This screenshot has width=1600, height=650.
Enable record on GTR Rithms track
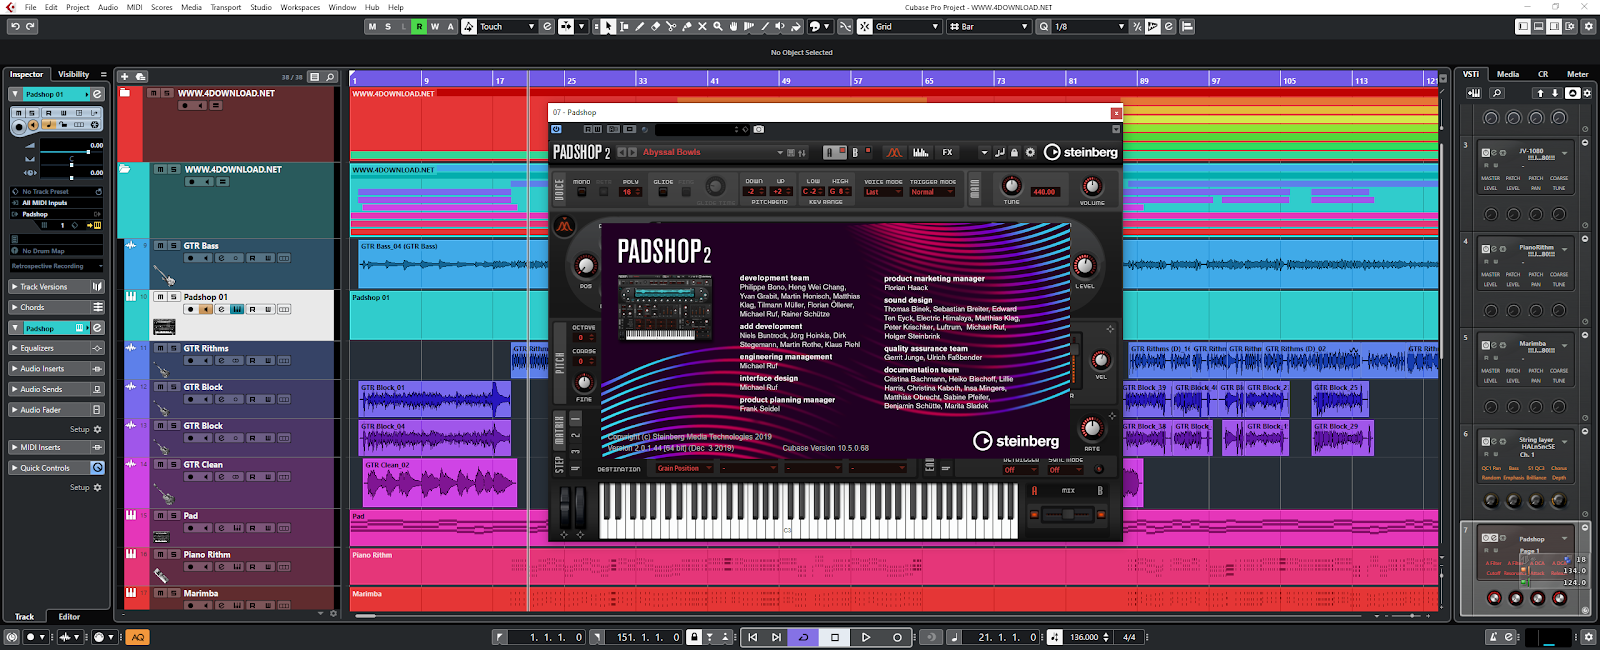[191, 361]
